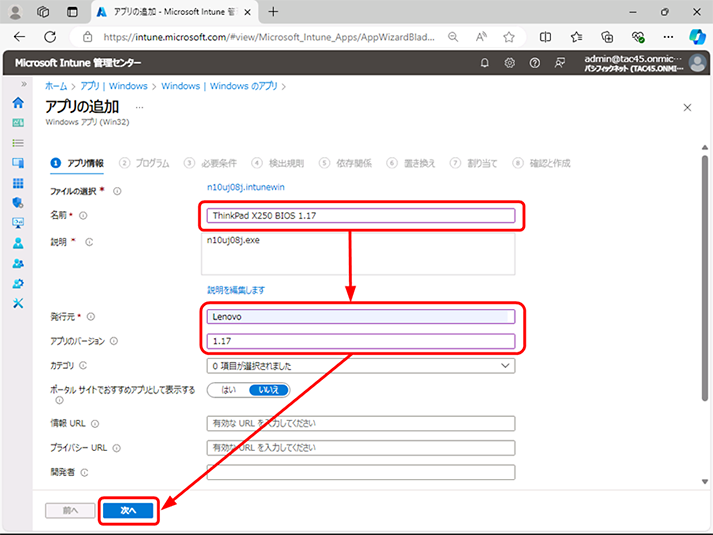This screenshot has height=535, width=713.
Task: Open Copilot icon in browser toolbar
Action: pos(697,37)
